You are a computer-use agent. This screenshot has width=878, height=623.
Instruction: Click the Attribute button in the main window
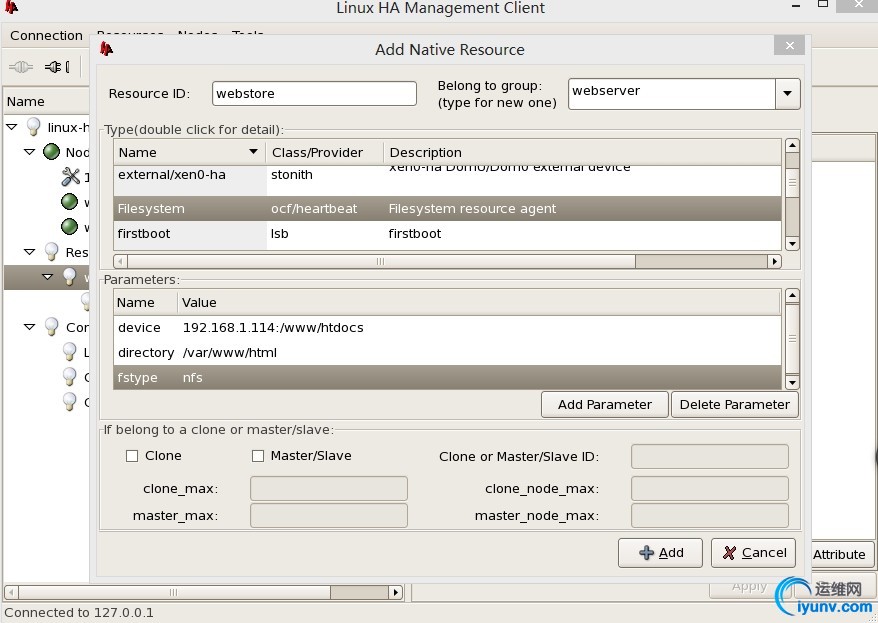tap(840, 554)
